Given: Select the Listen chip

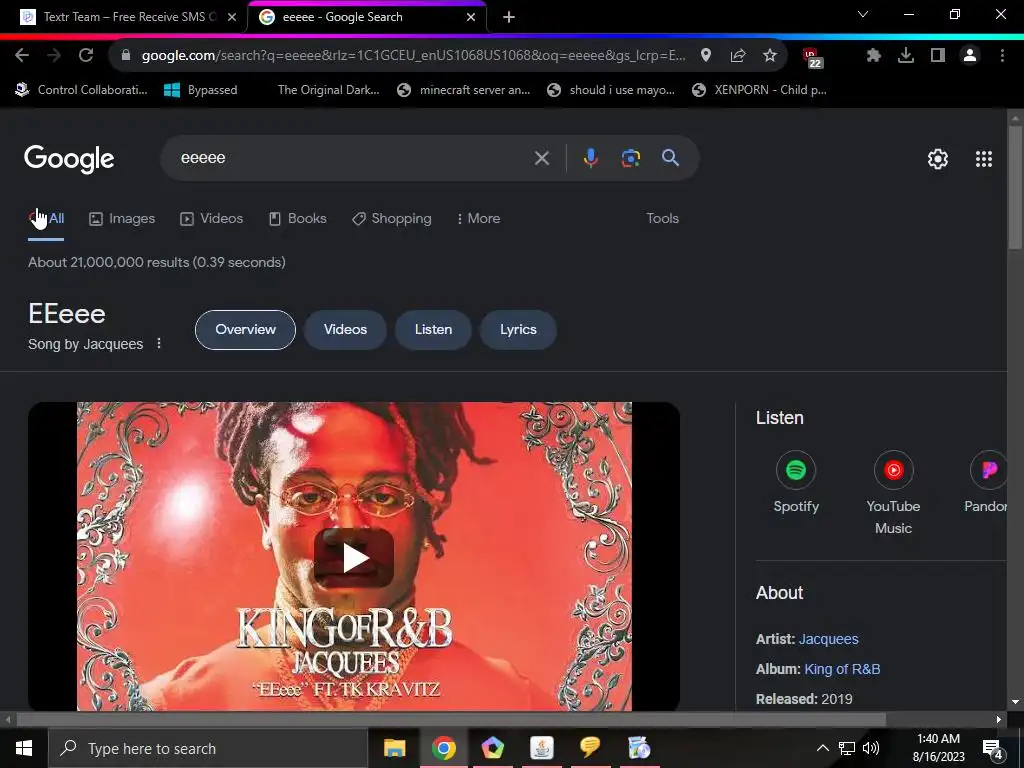Looking at the screenshot, I should point(433,330).
